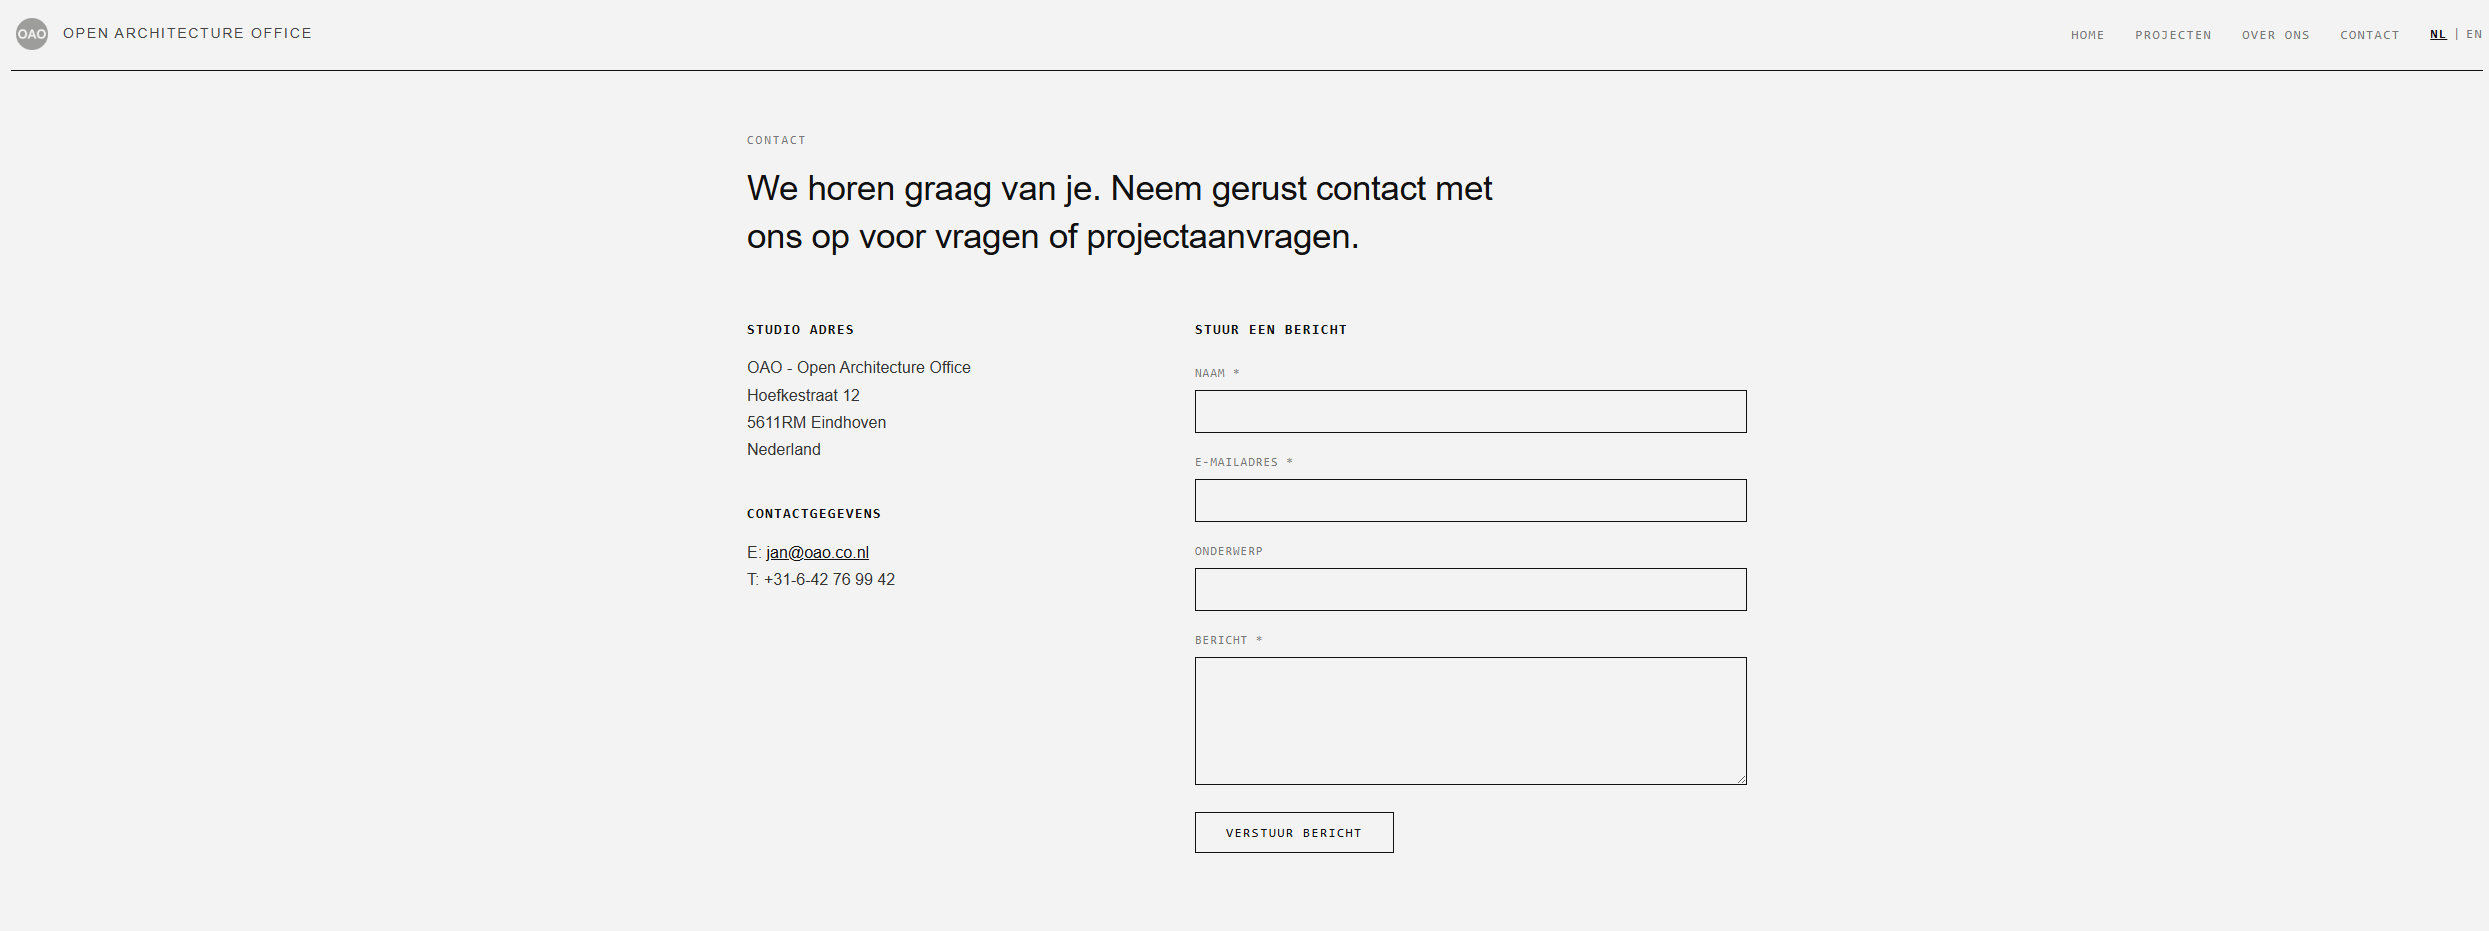Click the Naam field label
The width and height of the screenshot is (2489, 931).
[1217, 373]
